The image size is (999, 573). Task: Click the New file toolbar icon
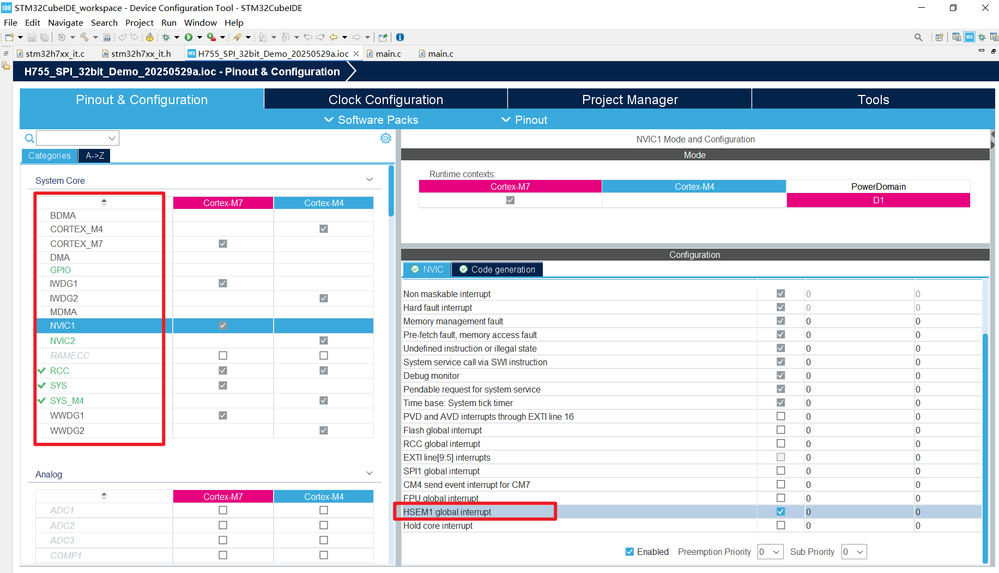pyautogui.click(x=9, y=37)
